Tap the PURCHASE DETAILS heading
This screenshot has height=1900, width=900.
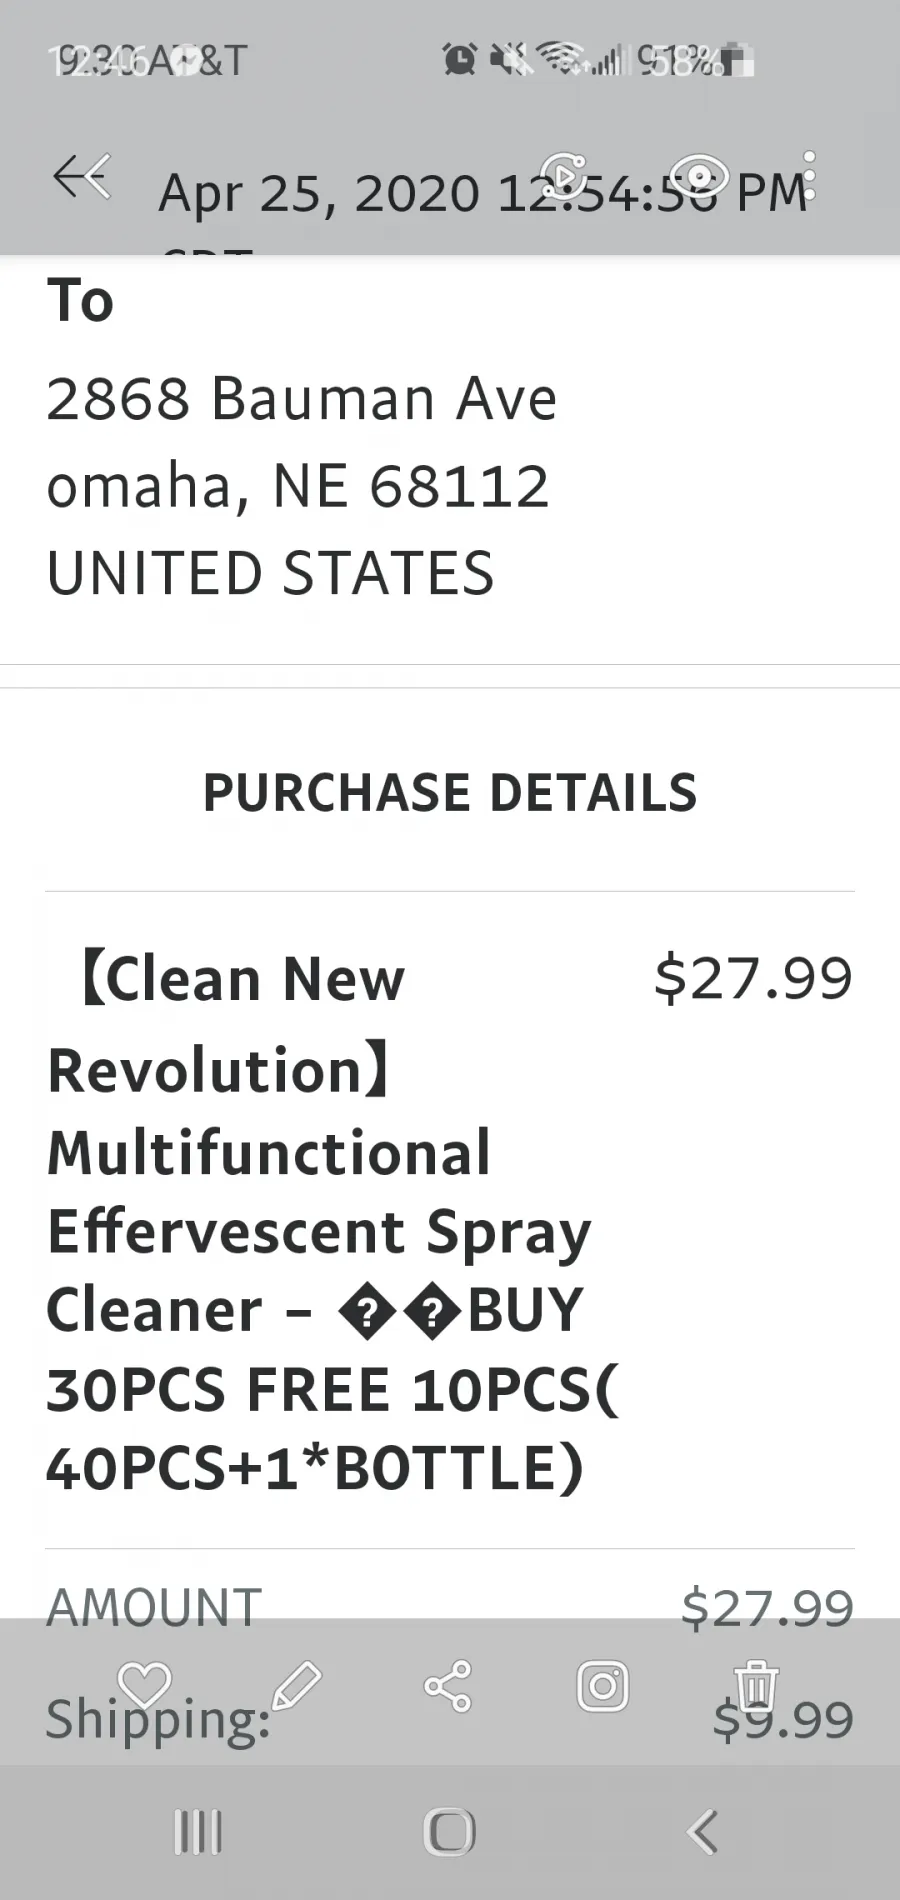pos(450,792)
